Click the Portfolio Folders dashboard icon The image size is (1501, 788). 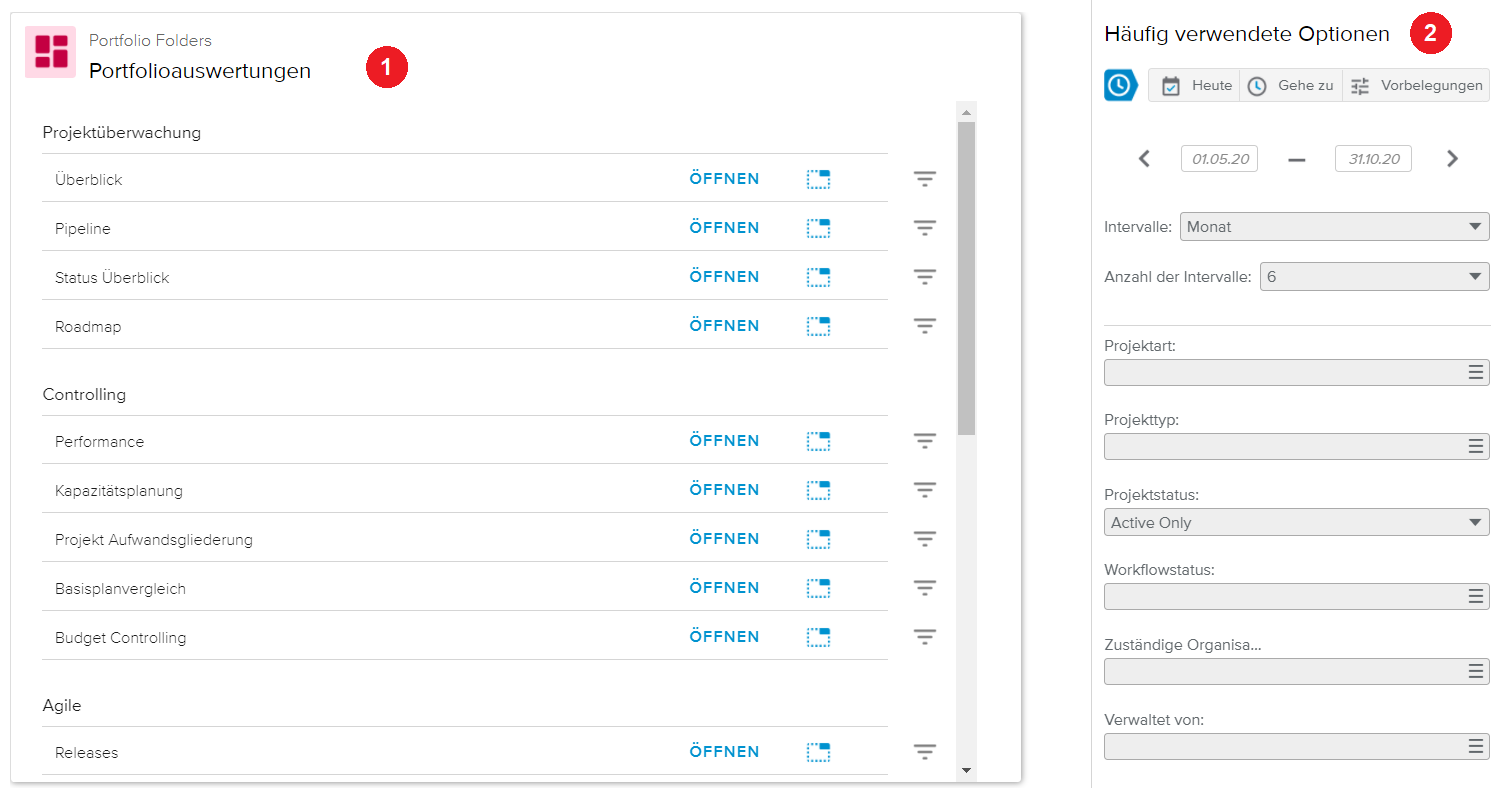pos(51,52)
